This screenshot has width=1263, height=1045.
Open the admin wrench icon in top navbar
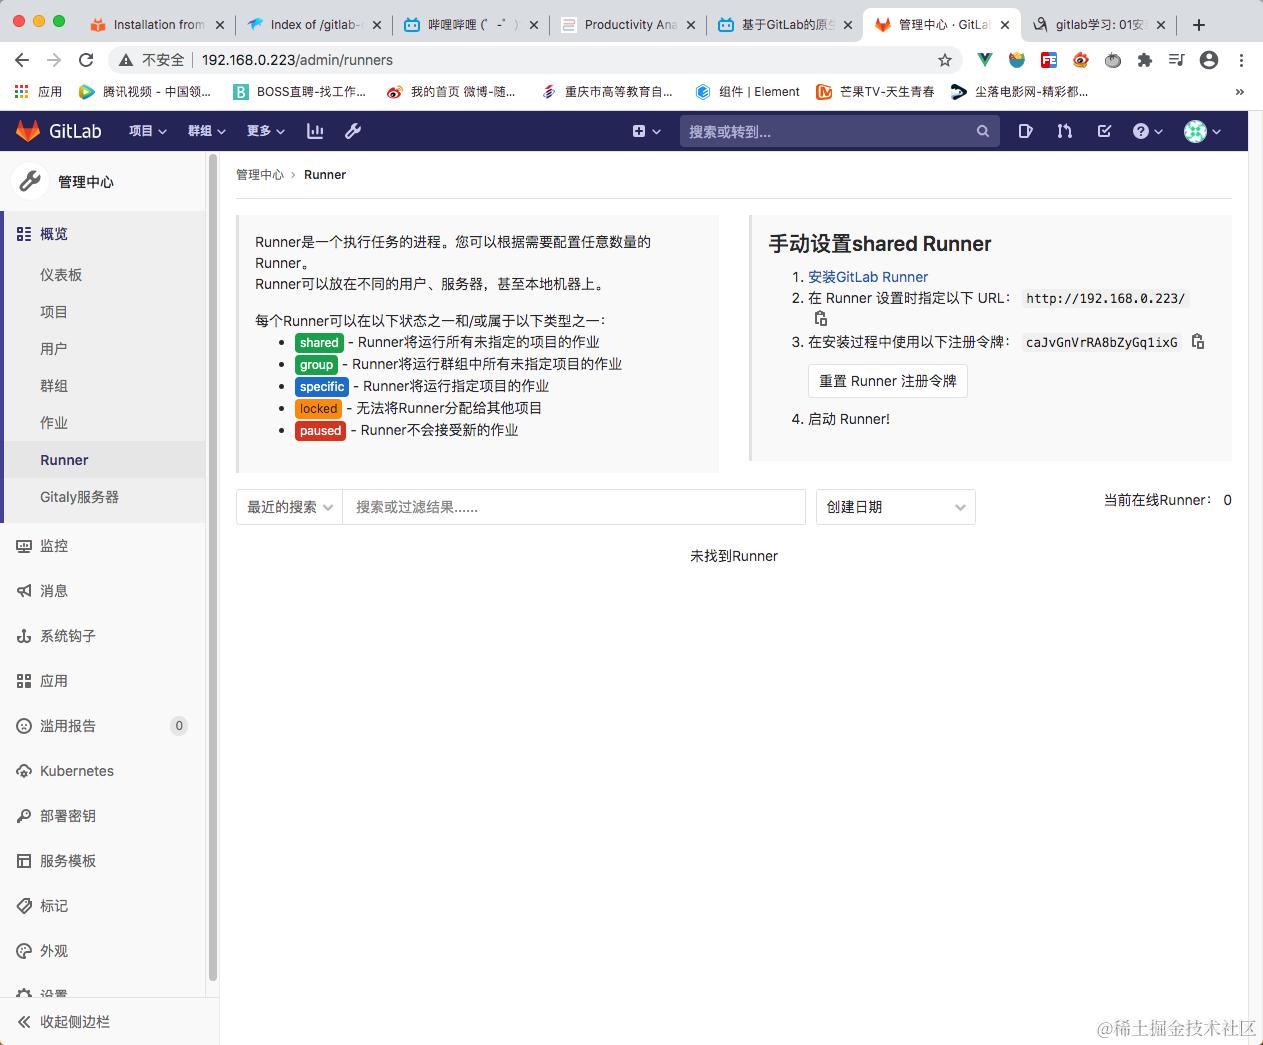click(x=352, y=131)
